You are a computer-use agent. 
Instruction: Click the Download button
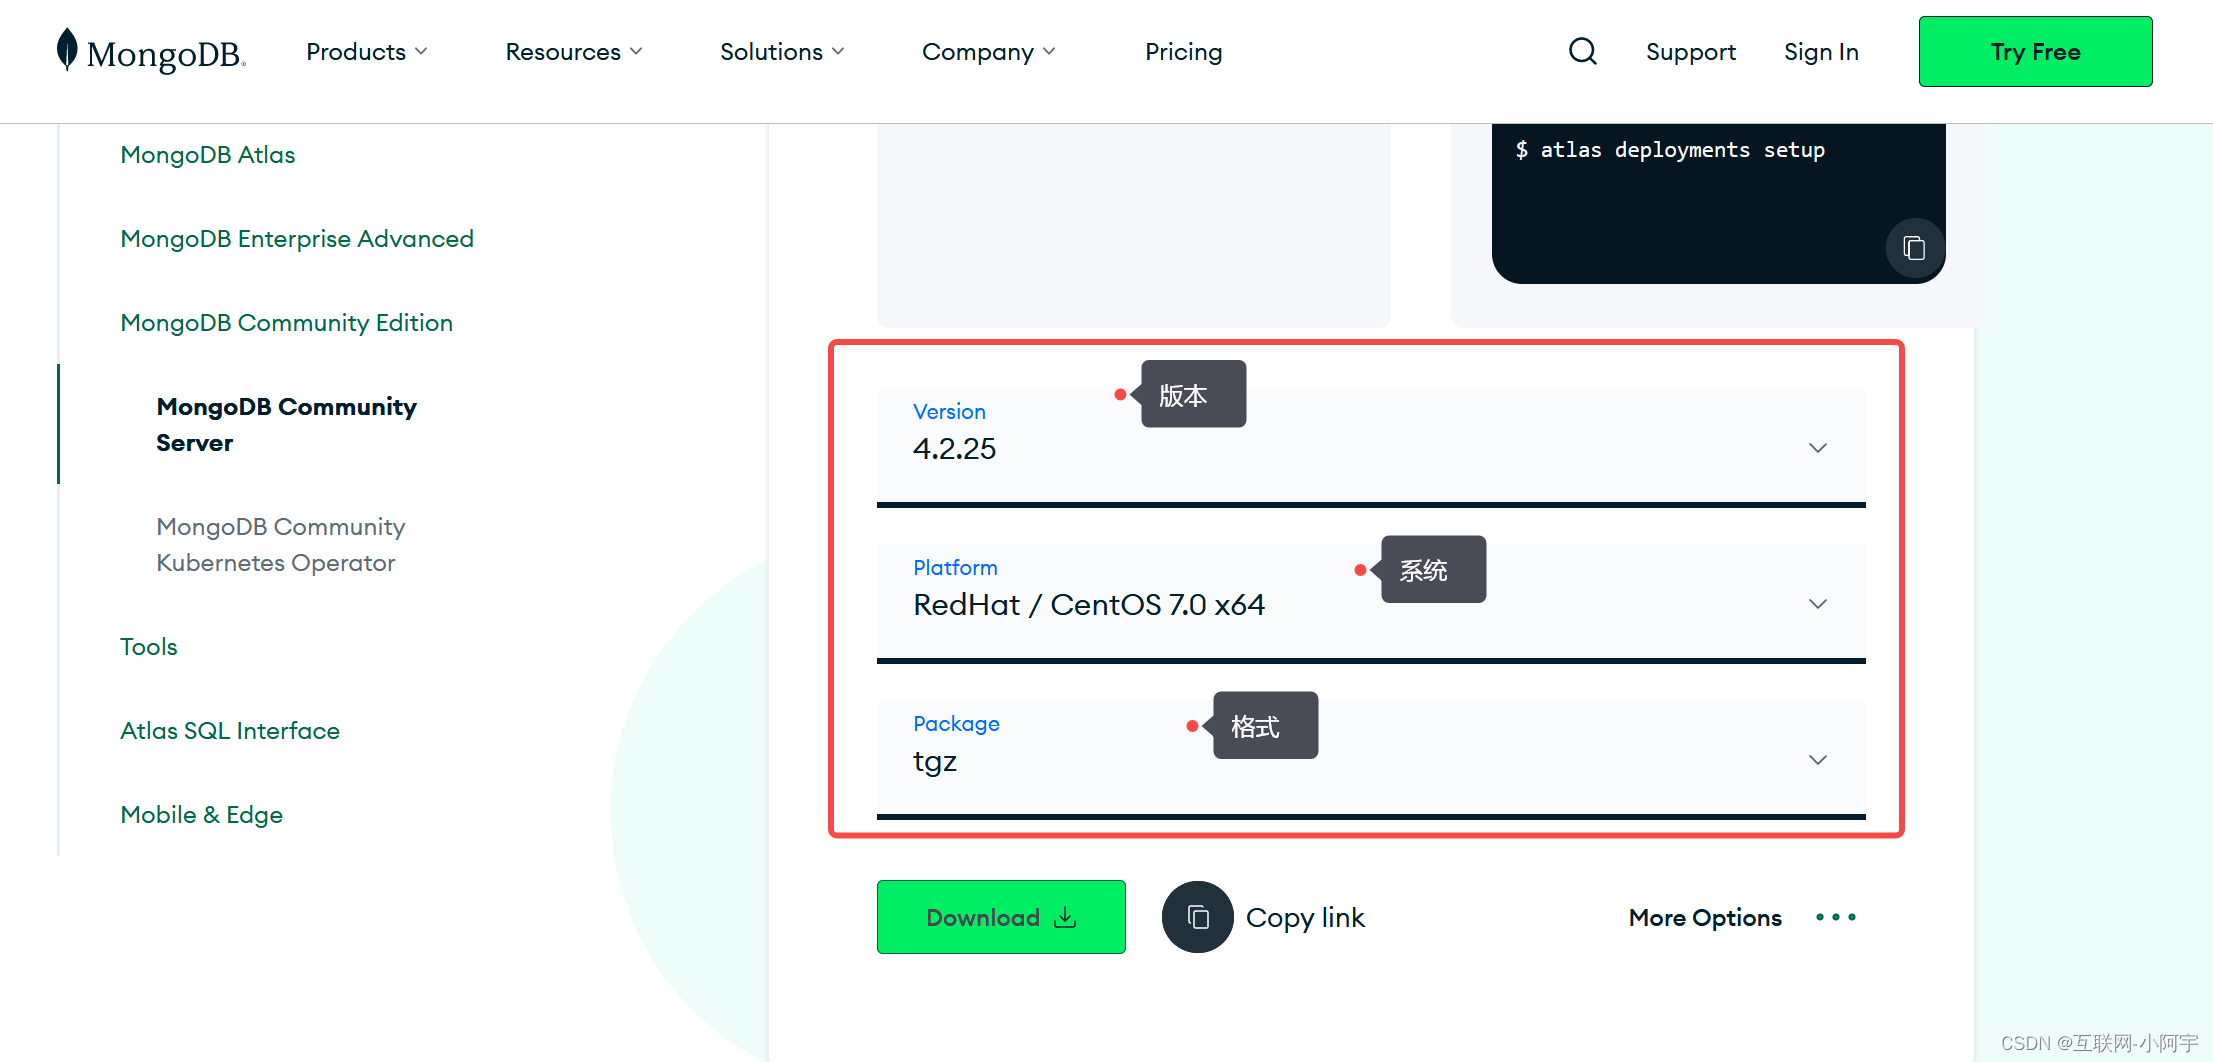click(x=1000, y=917)
